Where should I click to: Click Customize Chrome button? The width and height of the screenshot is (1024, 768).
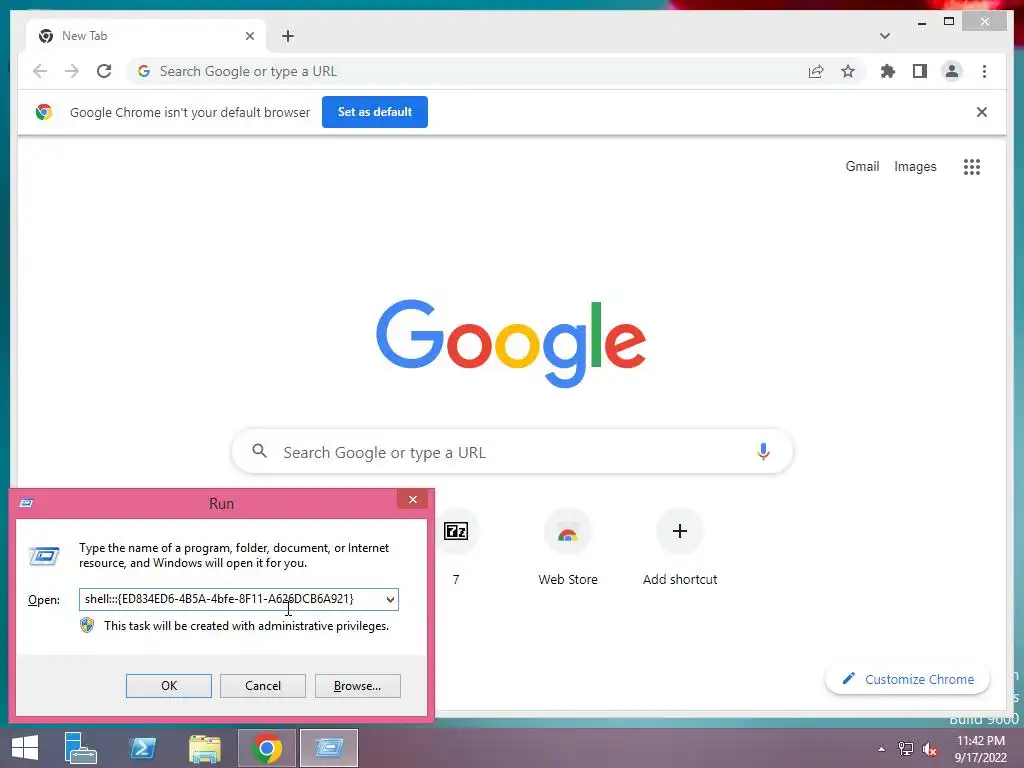[907, 679]
